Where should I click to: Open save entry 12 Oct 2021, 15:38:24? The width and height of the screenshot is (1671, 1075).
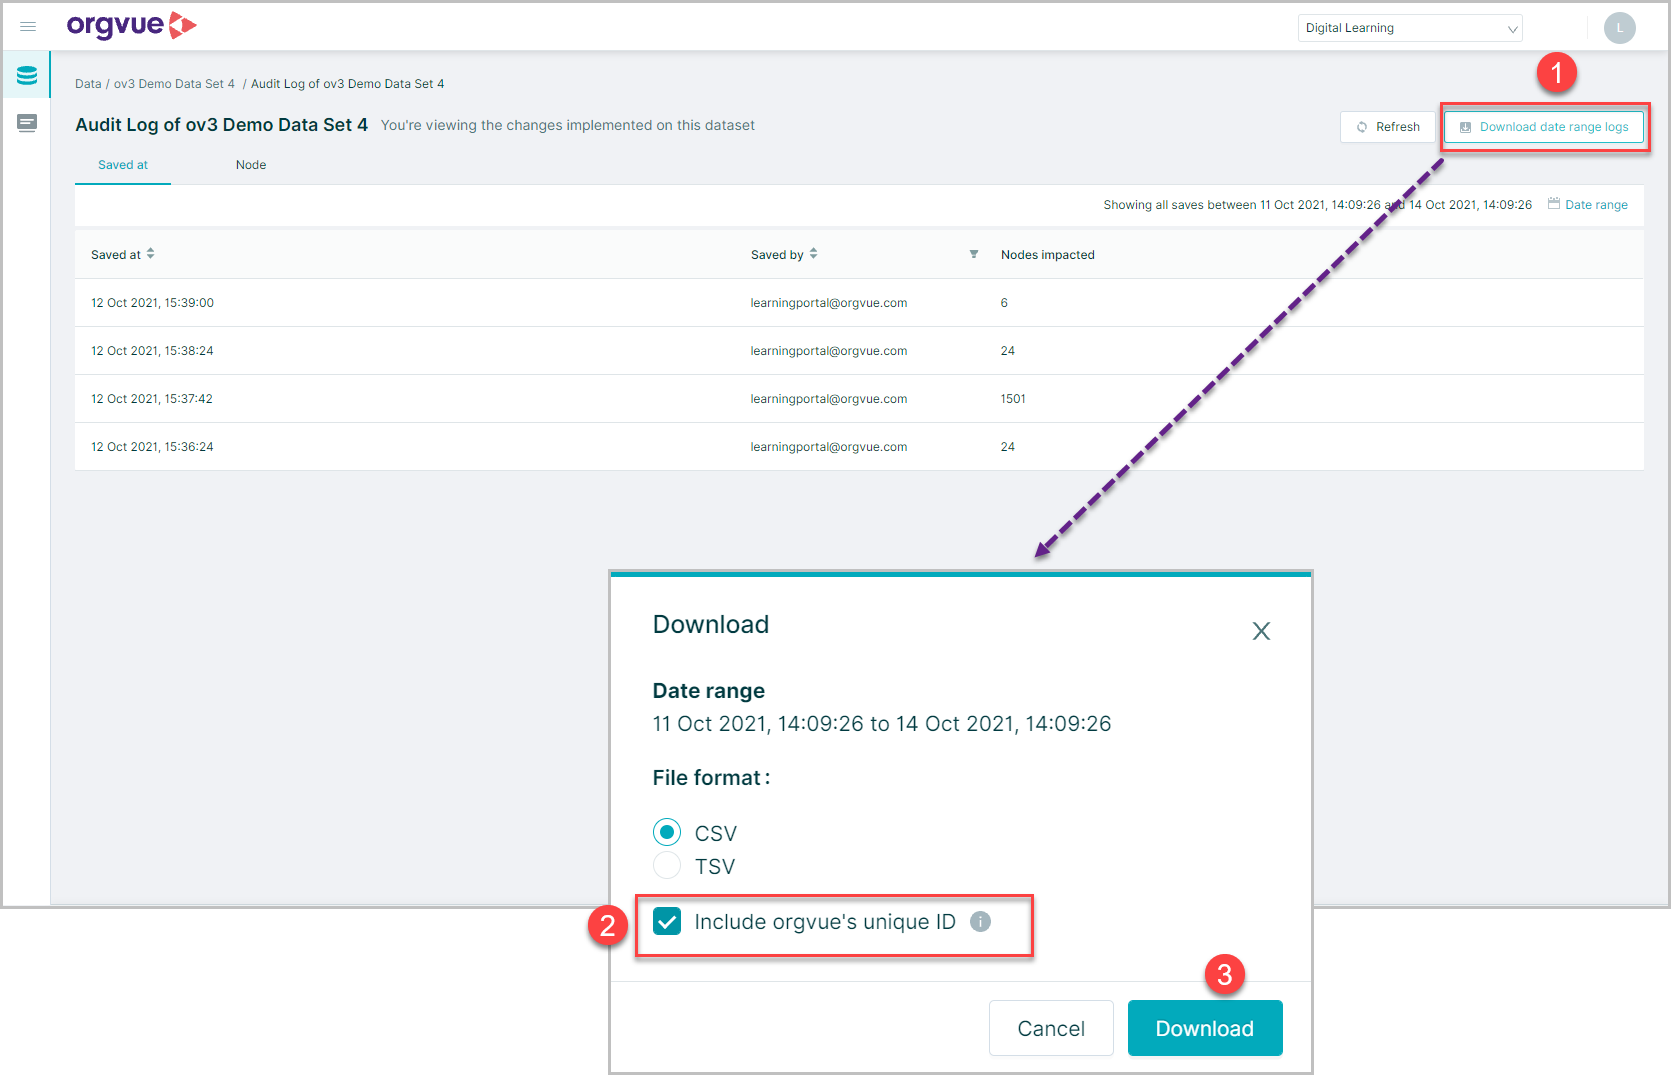coord(152,351)
